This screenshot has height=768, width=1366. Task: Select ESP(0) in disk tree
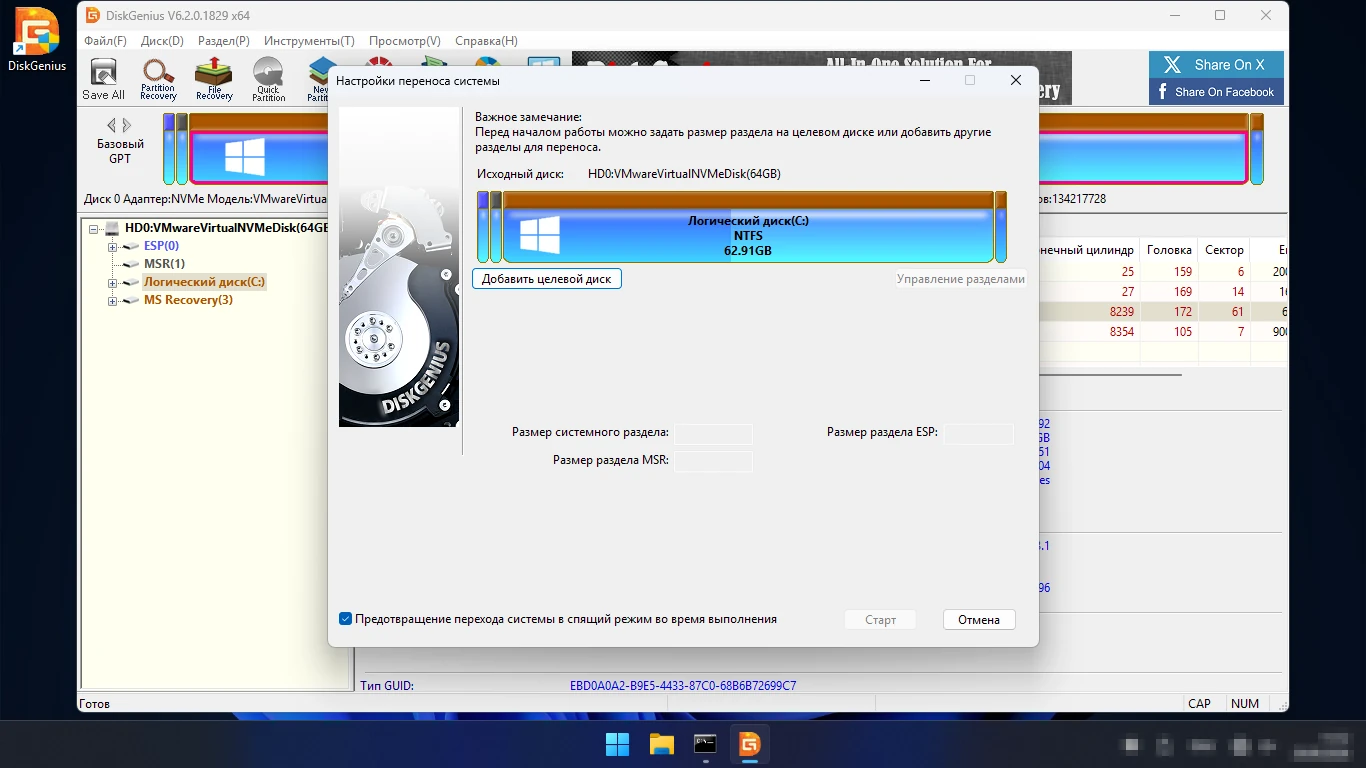click(x=161, y=246)
